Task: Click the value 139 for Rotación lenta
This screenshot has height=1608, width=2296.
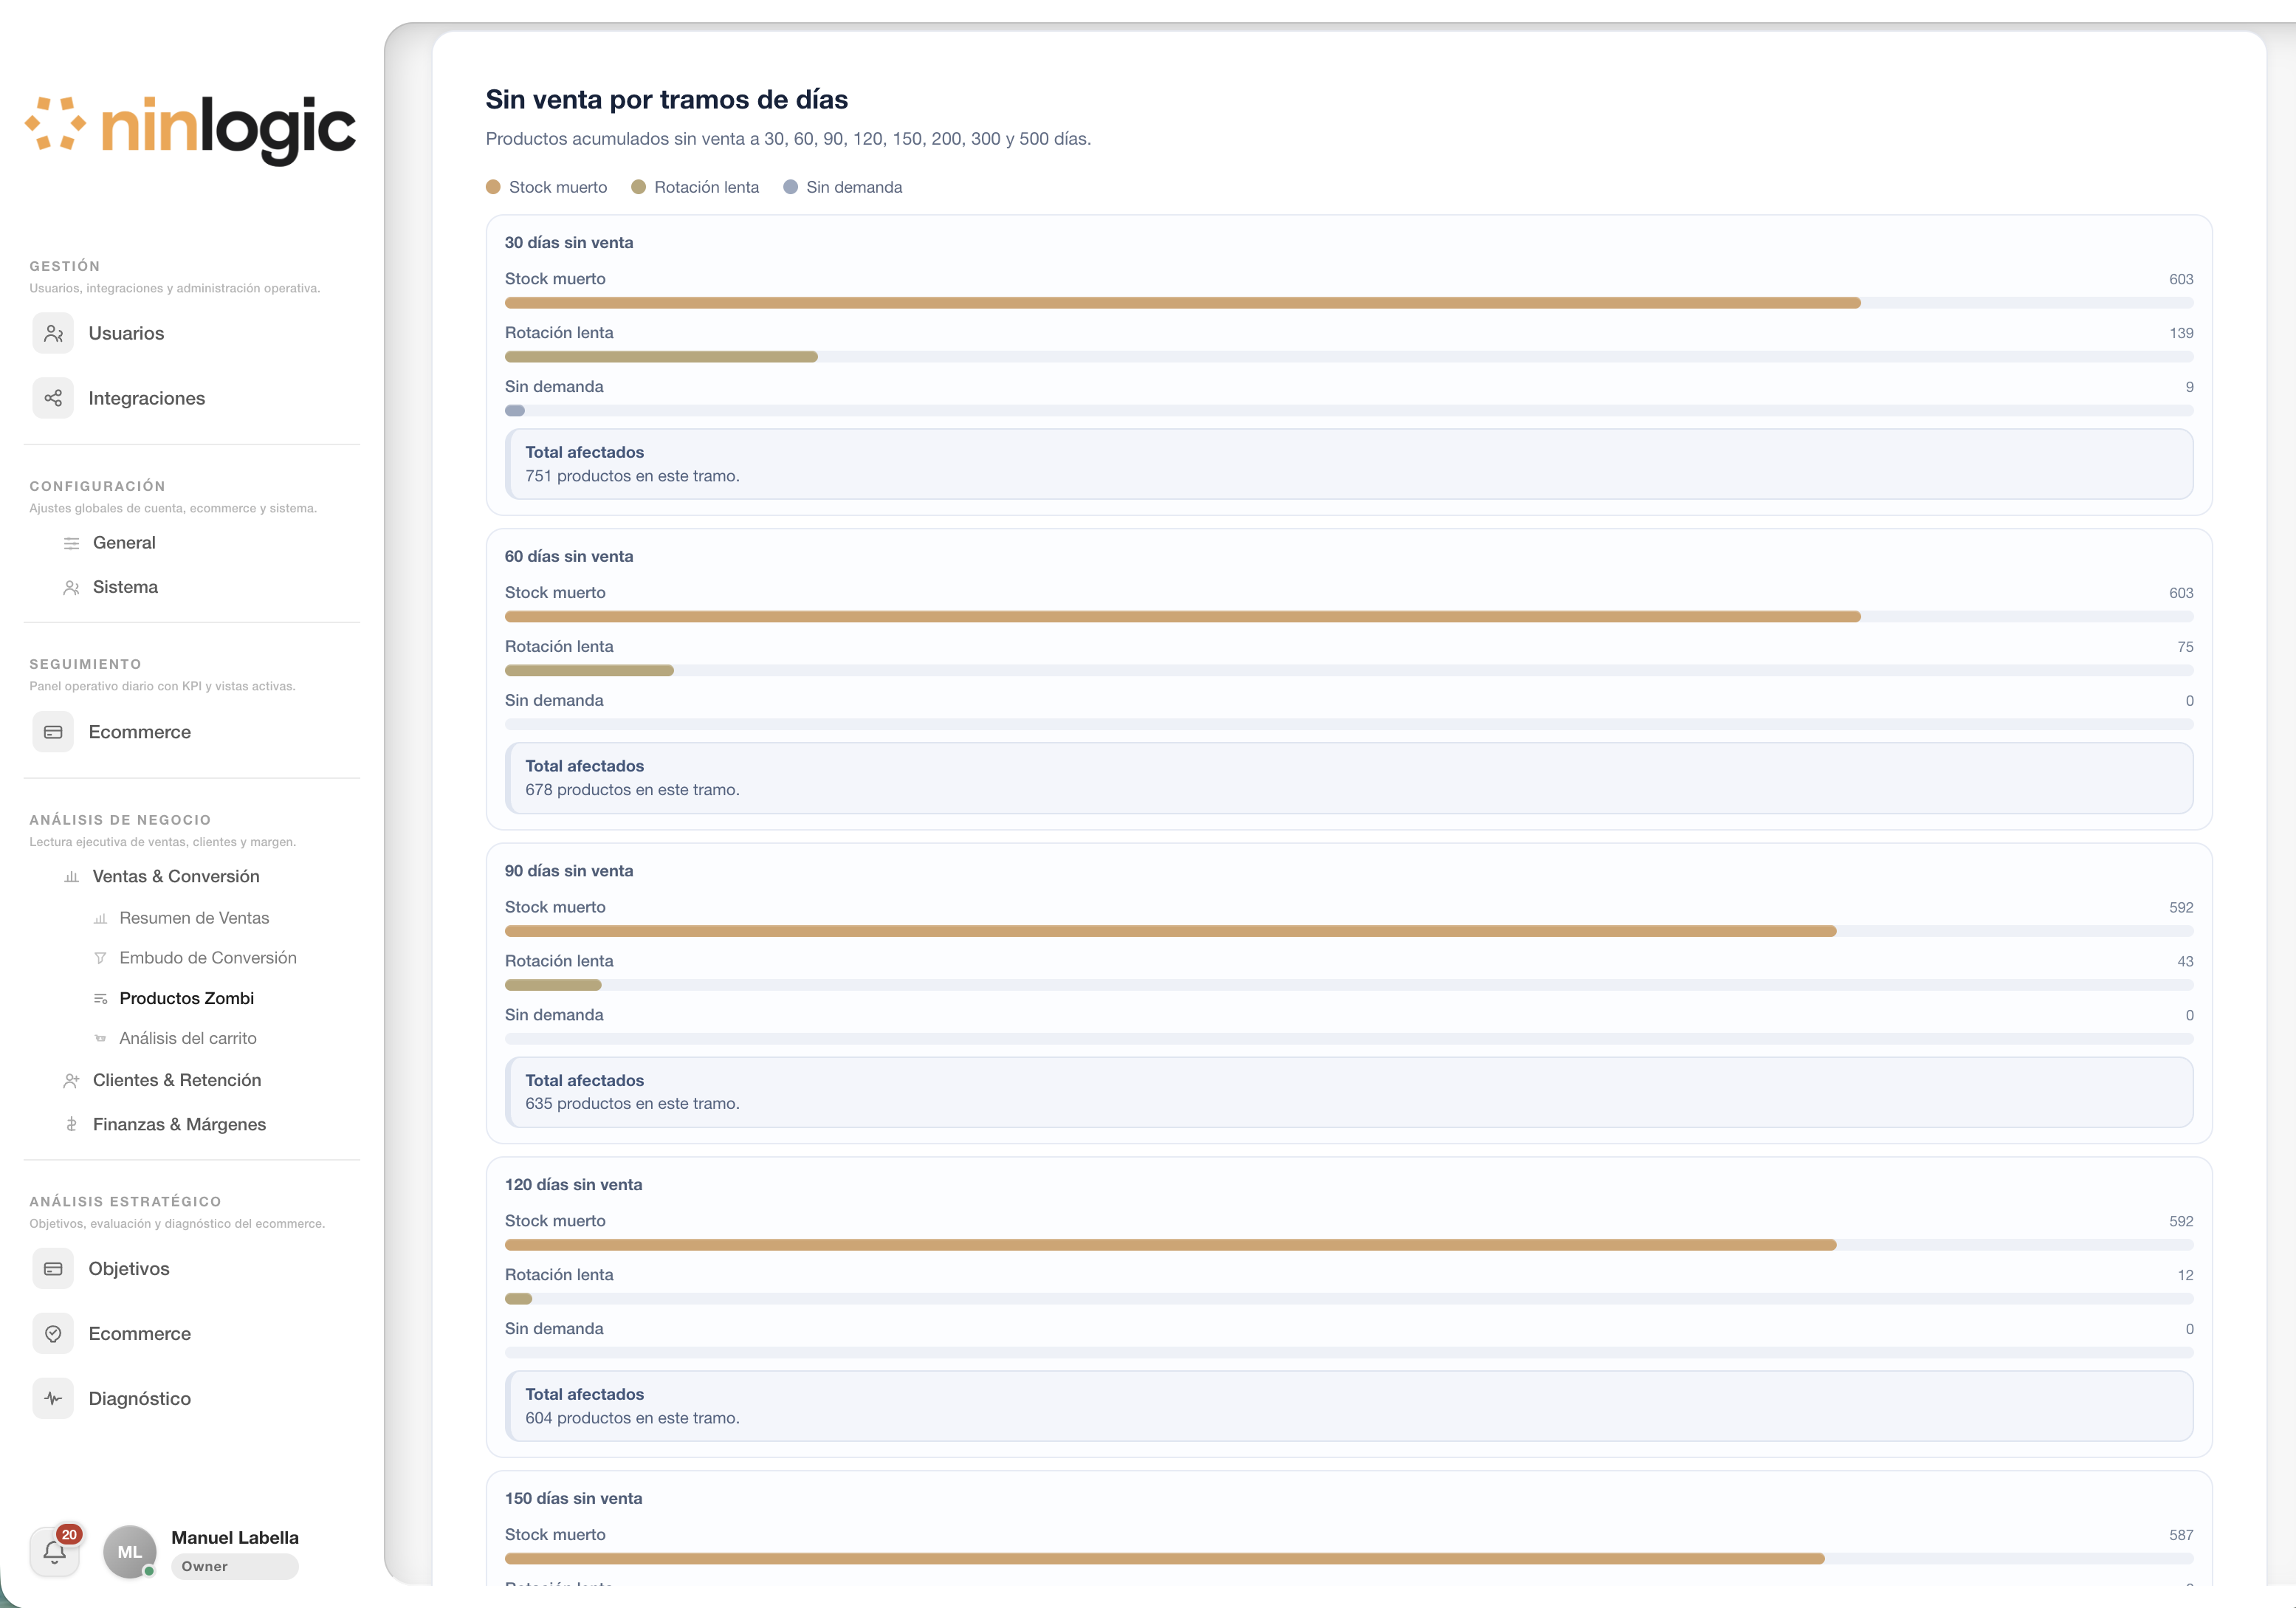Action: pyautogui.click(x=2182, y=333)
